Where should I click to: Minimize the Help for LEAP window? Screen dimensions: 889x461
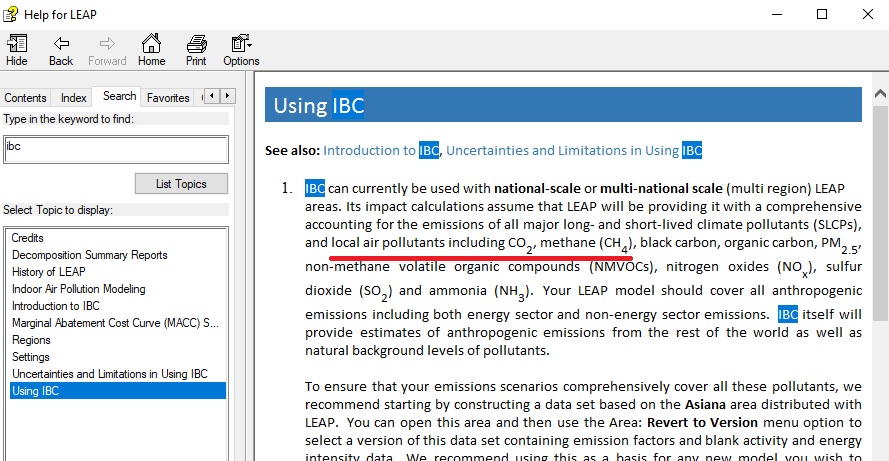(x=777, y=14)
